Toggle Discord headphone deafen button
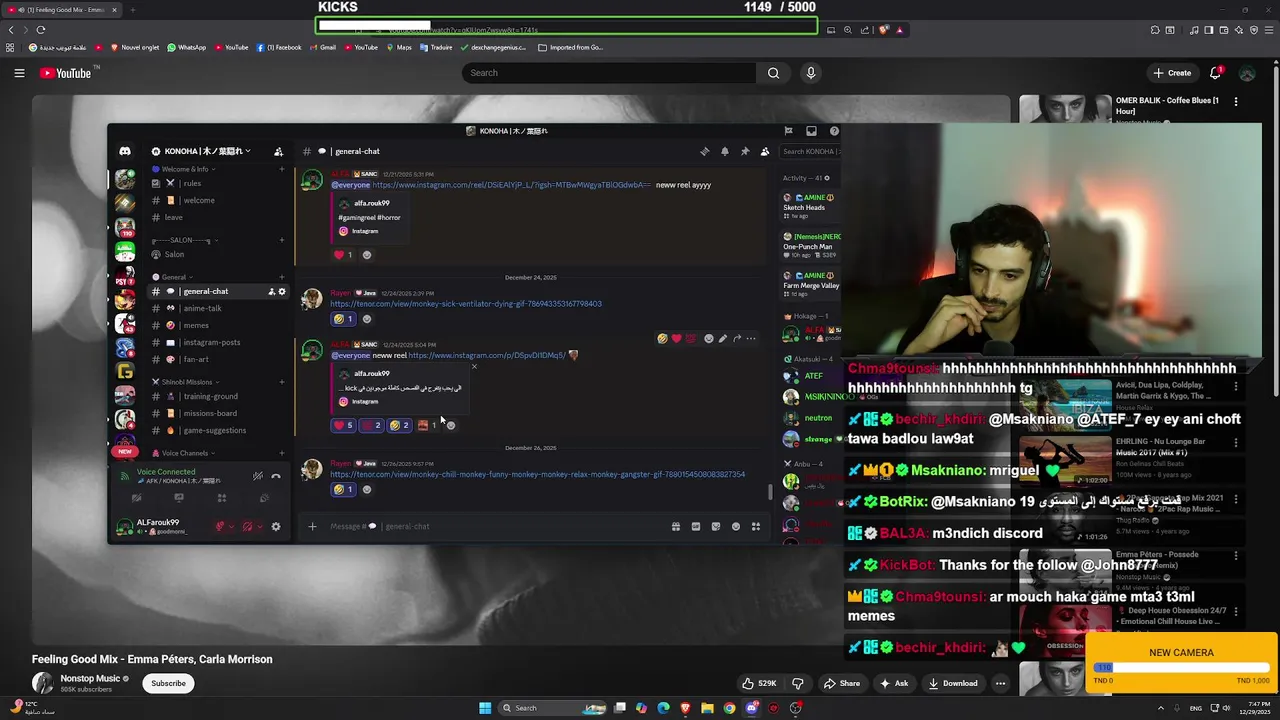 coord(247,526)
